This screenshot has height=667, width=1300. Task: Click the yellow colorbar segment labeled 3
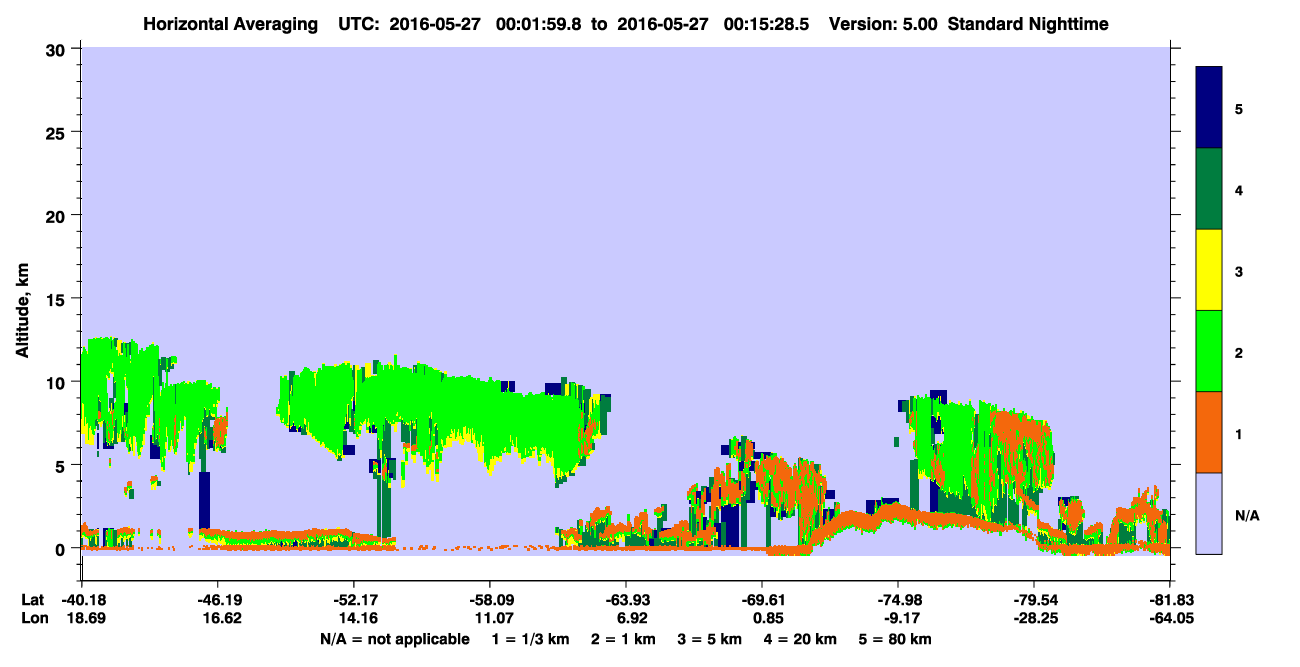(x=1209, y=270)
